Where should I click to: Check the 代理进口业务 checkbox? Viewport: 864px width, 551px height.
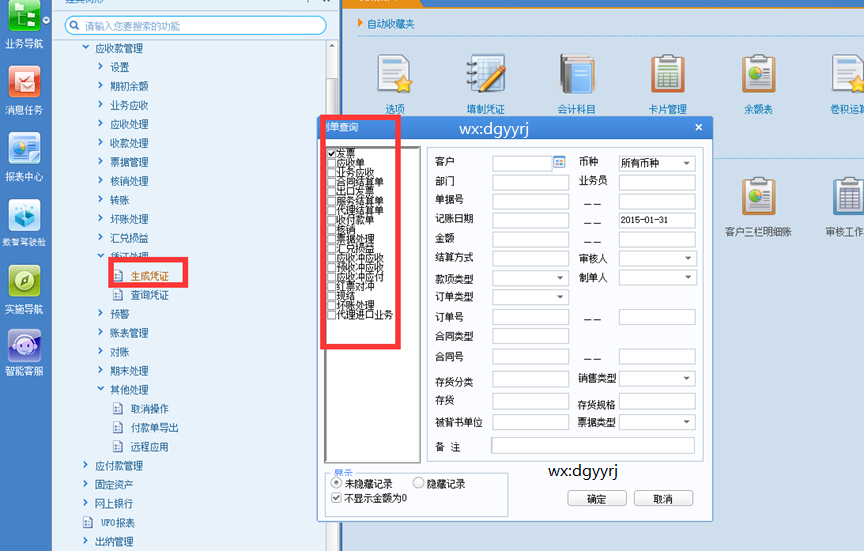pyautogui.click(x=332, y=315)
